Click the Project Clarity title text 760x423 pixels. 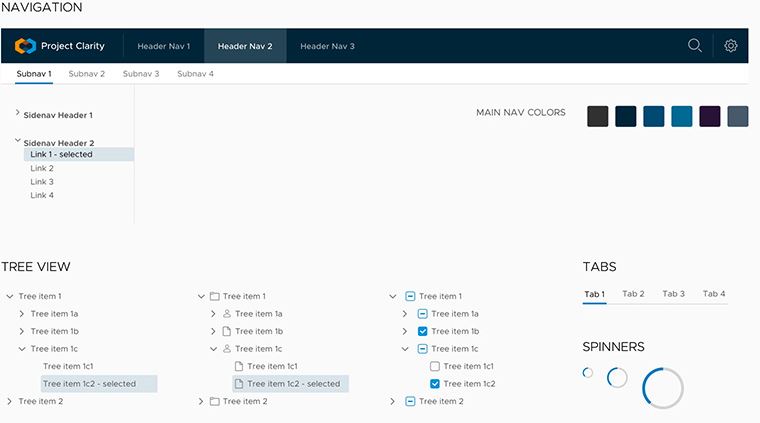[x=73, y=46]
